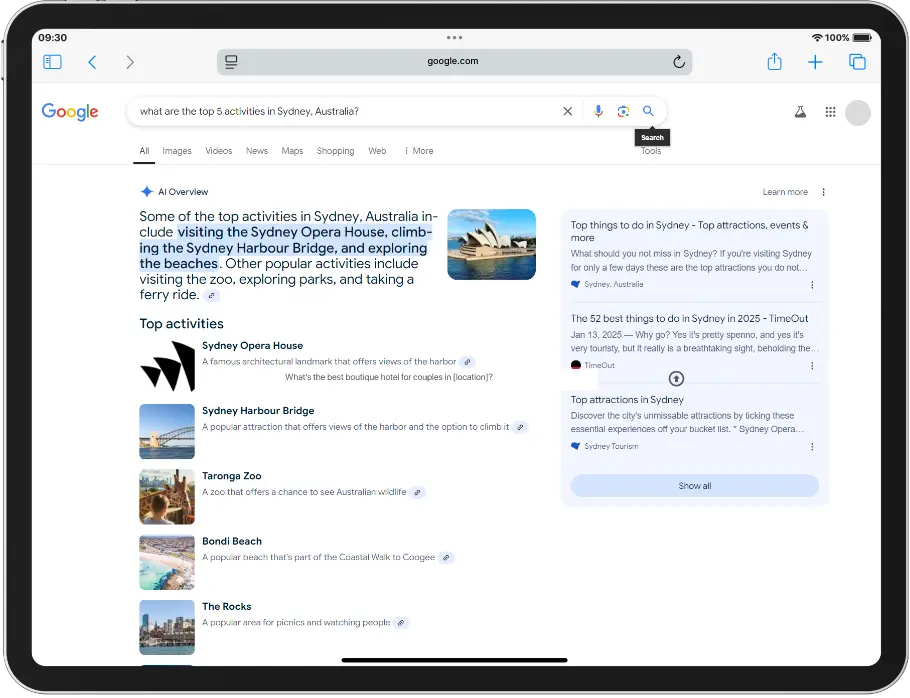Screen dimensions: 910x698
Task: Open the source link for Bondi Beach description
Action: 446,558
